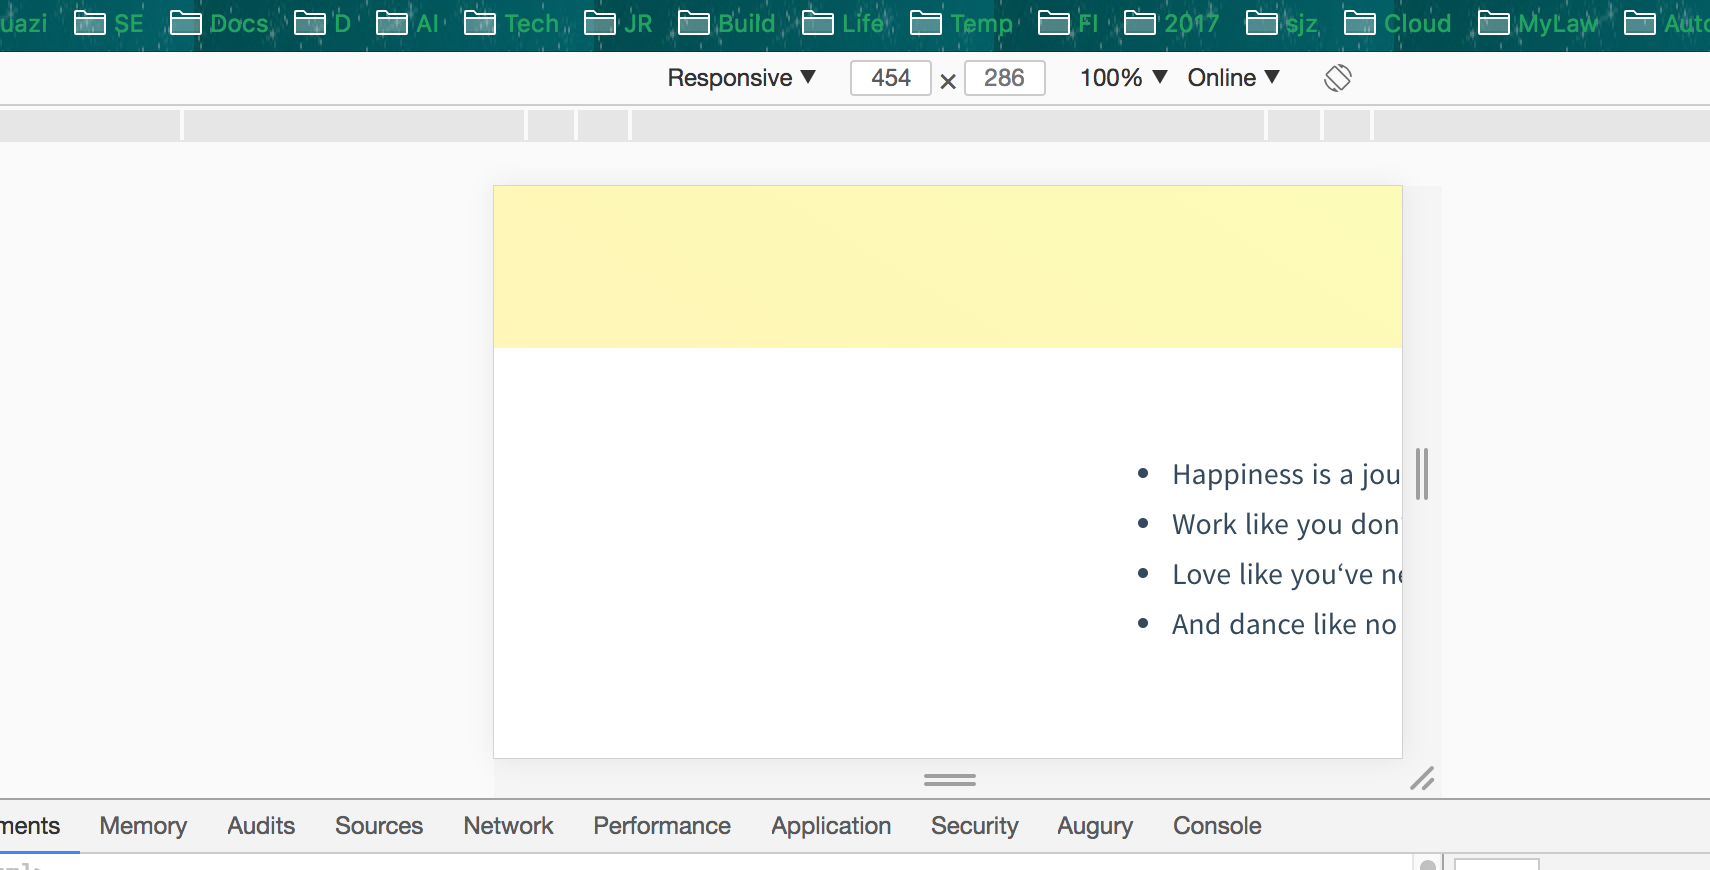Switch to the Augury tab
The height and width of the screenshot is (870, 1710).
click(x=1095, y=826)
